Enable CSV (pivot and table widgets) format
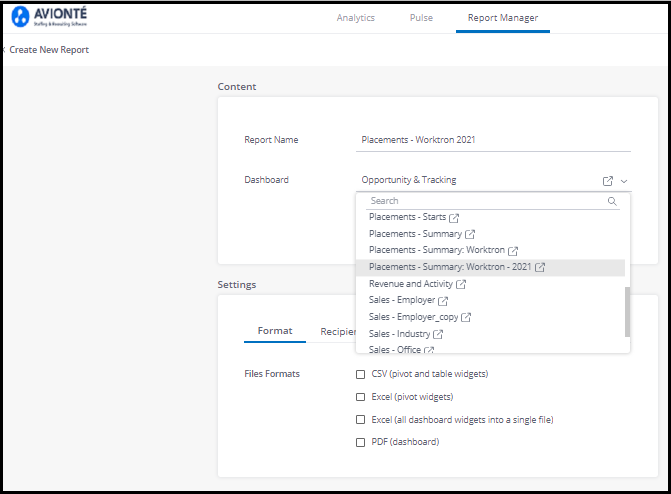 (x=361, y=375)
